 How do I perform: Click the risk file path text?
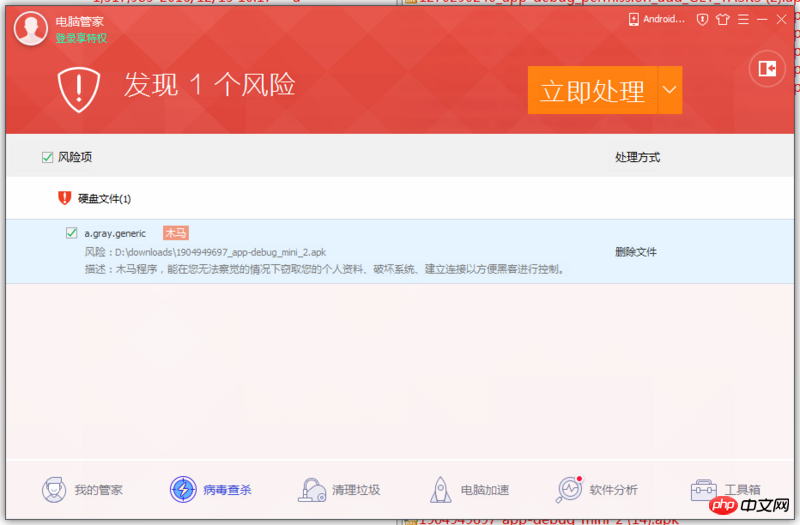pos(205,252)
